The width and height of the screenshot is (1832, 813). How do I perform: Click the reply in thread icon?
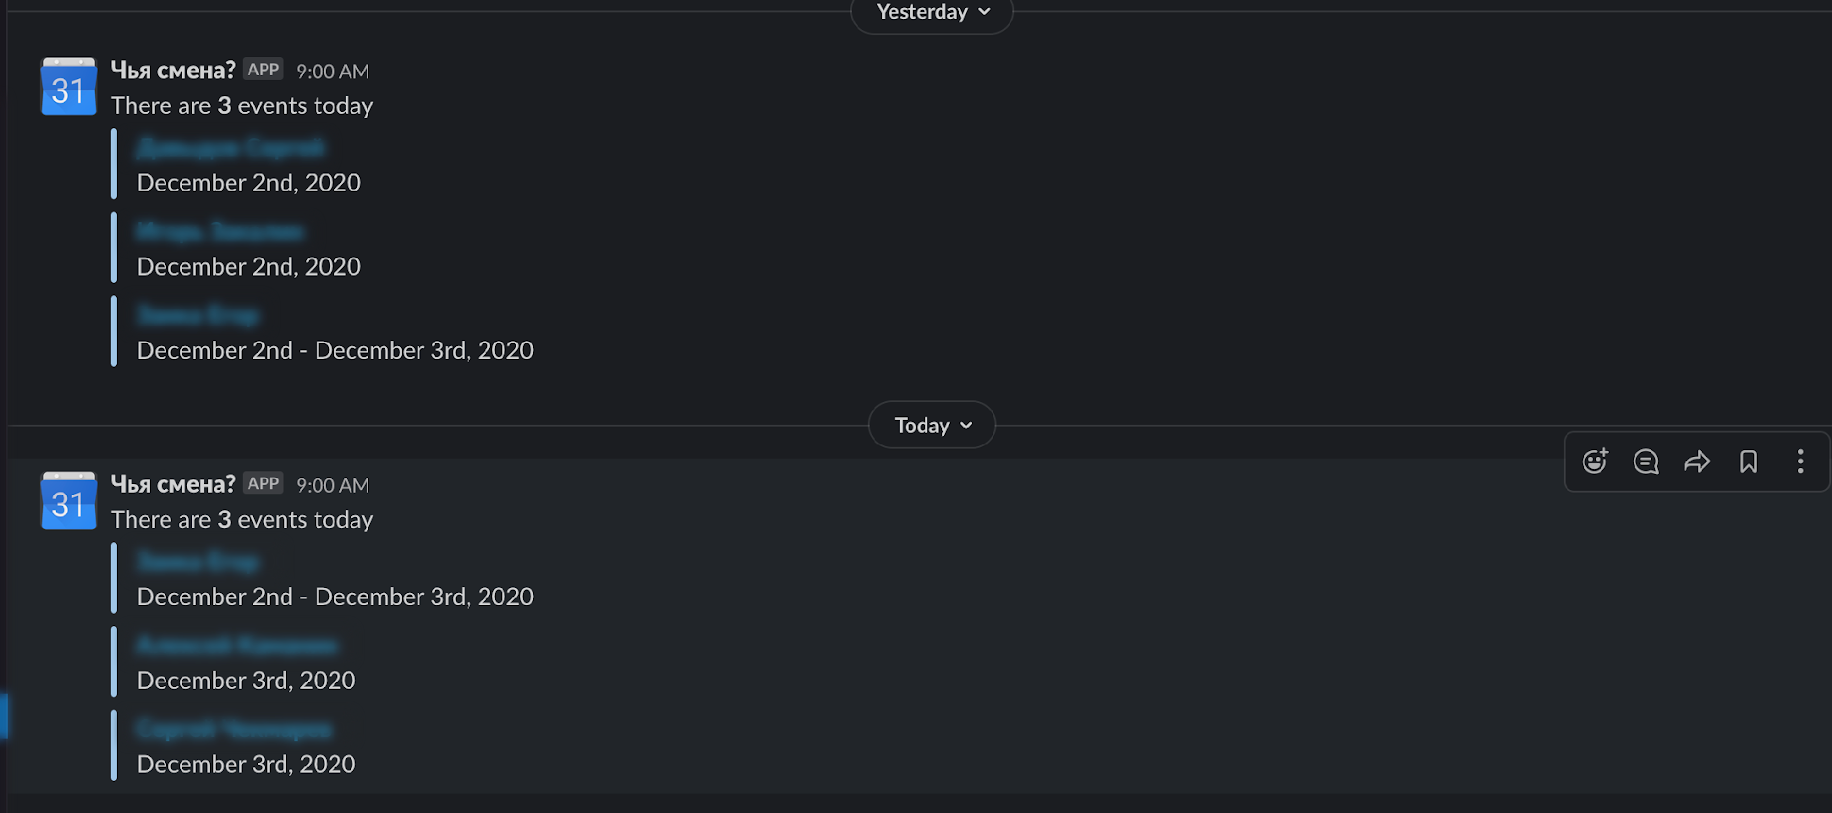pos(1646,461)
